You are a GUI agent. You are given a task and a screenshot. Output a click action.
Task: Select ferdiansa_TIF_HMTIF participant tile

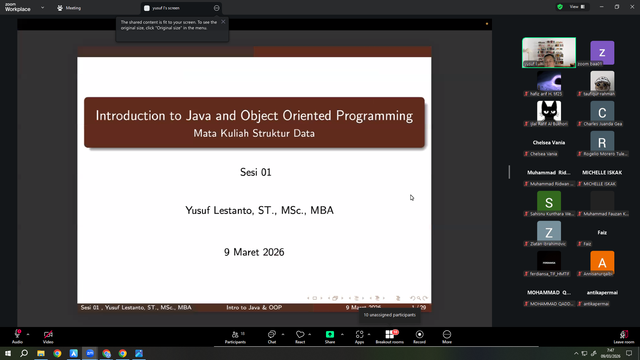(x=549, y=263)
